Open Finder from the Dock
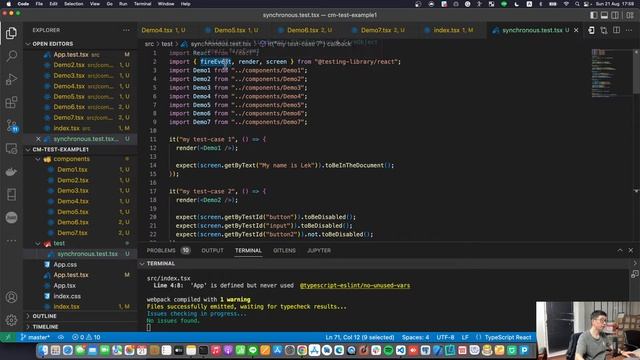The height and width of the screenshot is (360, 640). tap(43, 350)
